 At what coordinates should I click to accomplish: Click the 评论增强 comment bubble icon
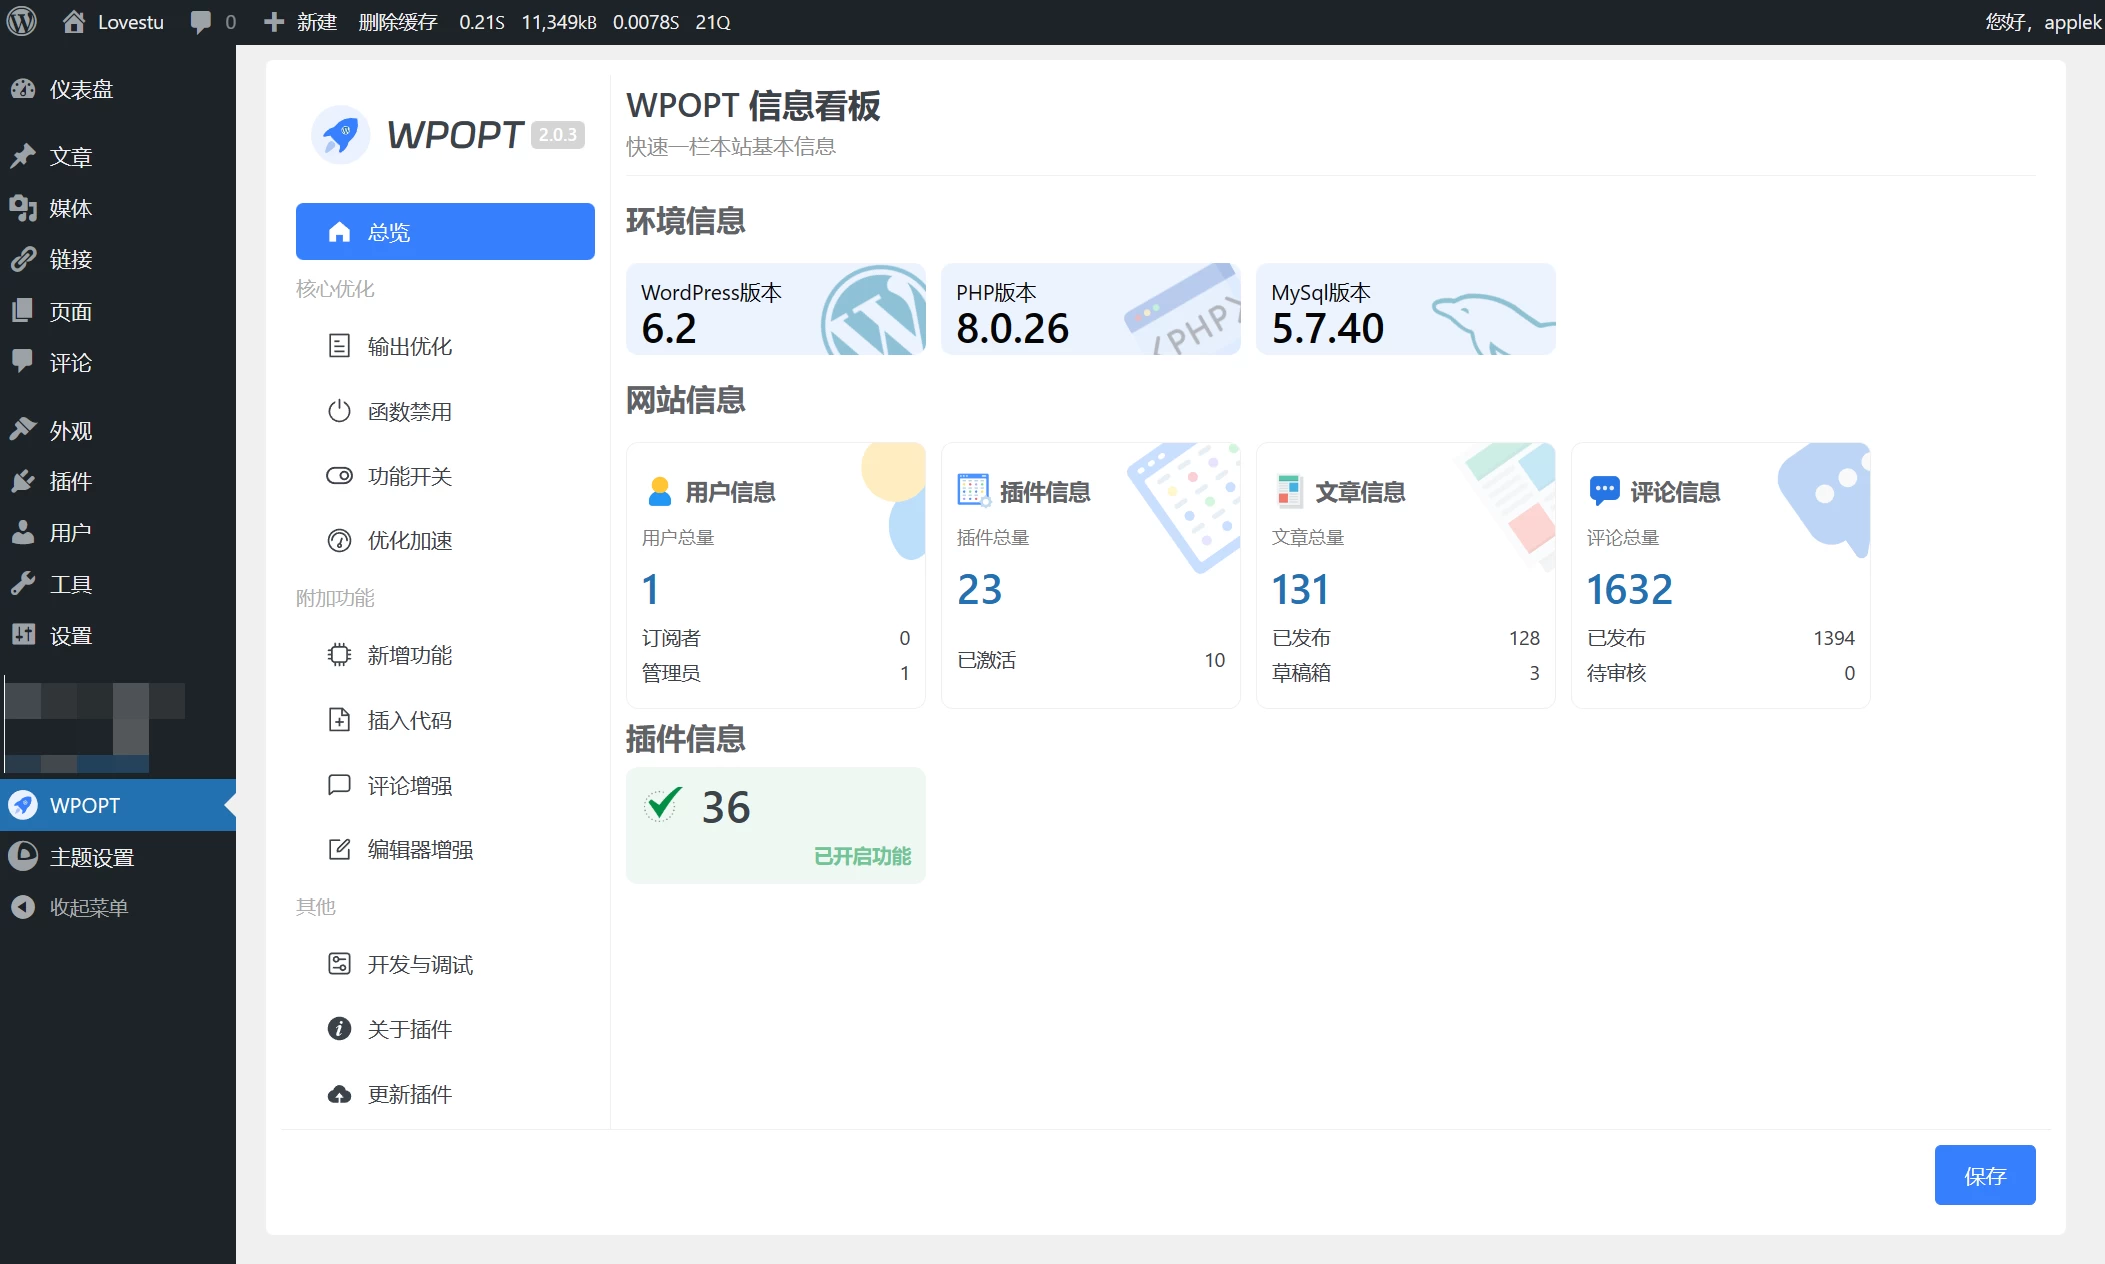click(x=339, y=784)
